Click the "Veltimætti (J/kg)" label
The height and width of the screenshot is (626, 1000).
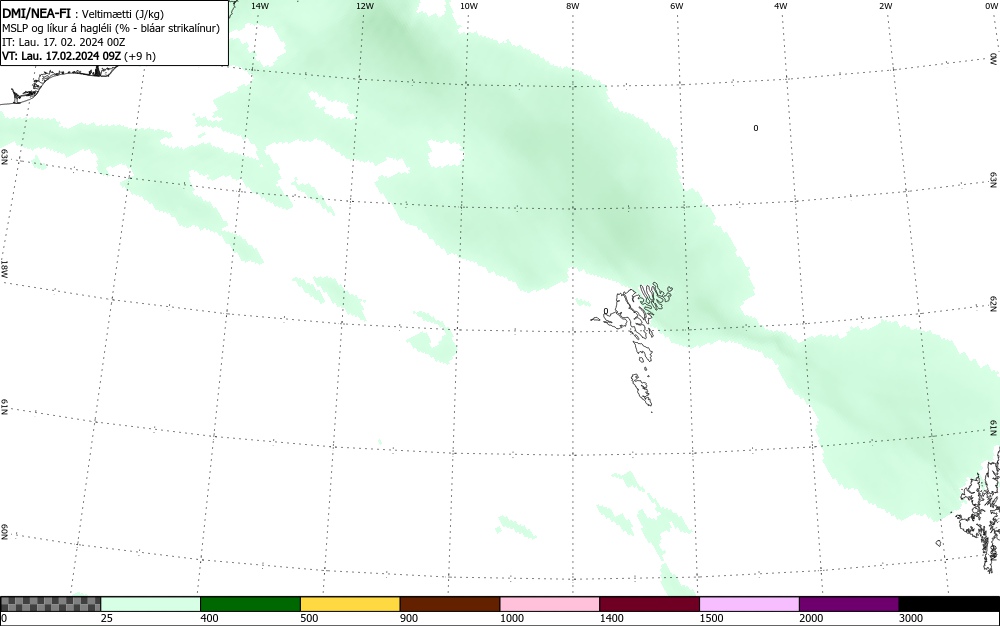pyautogui.click(x=123, y=14)
